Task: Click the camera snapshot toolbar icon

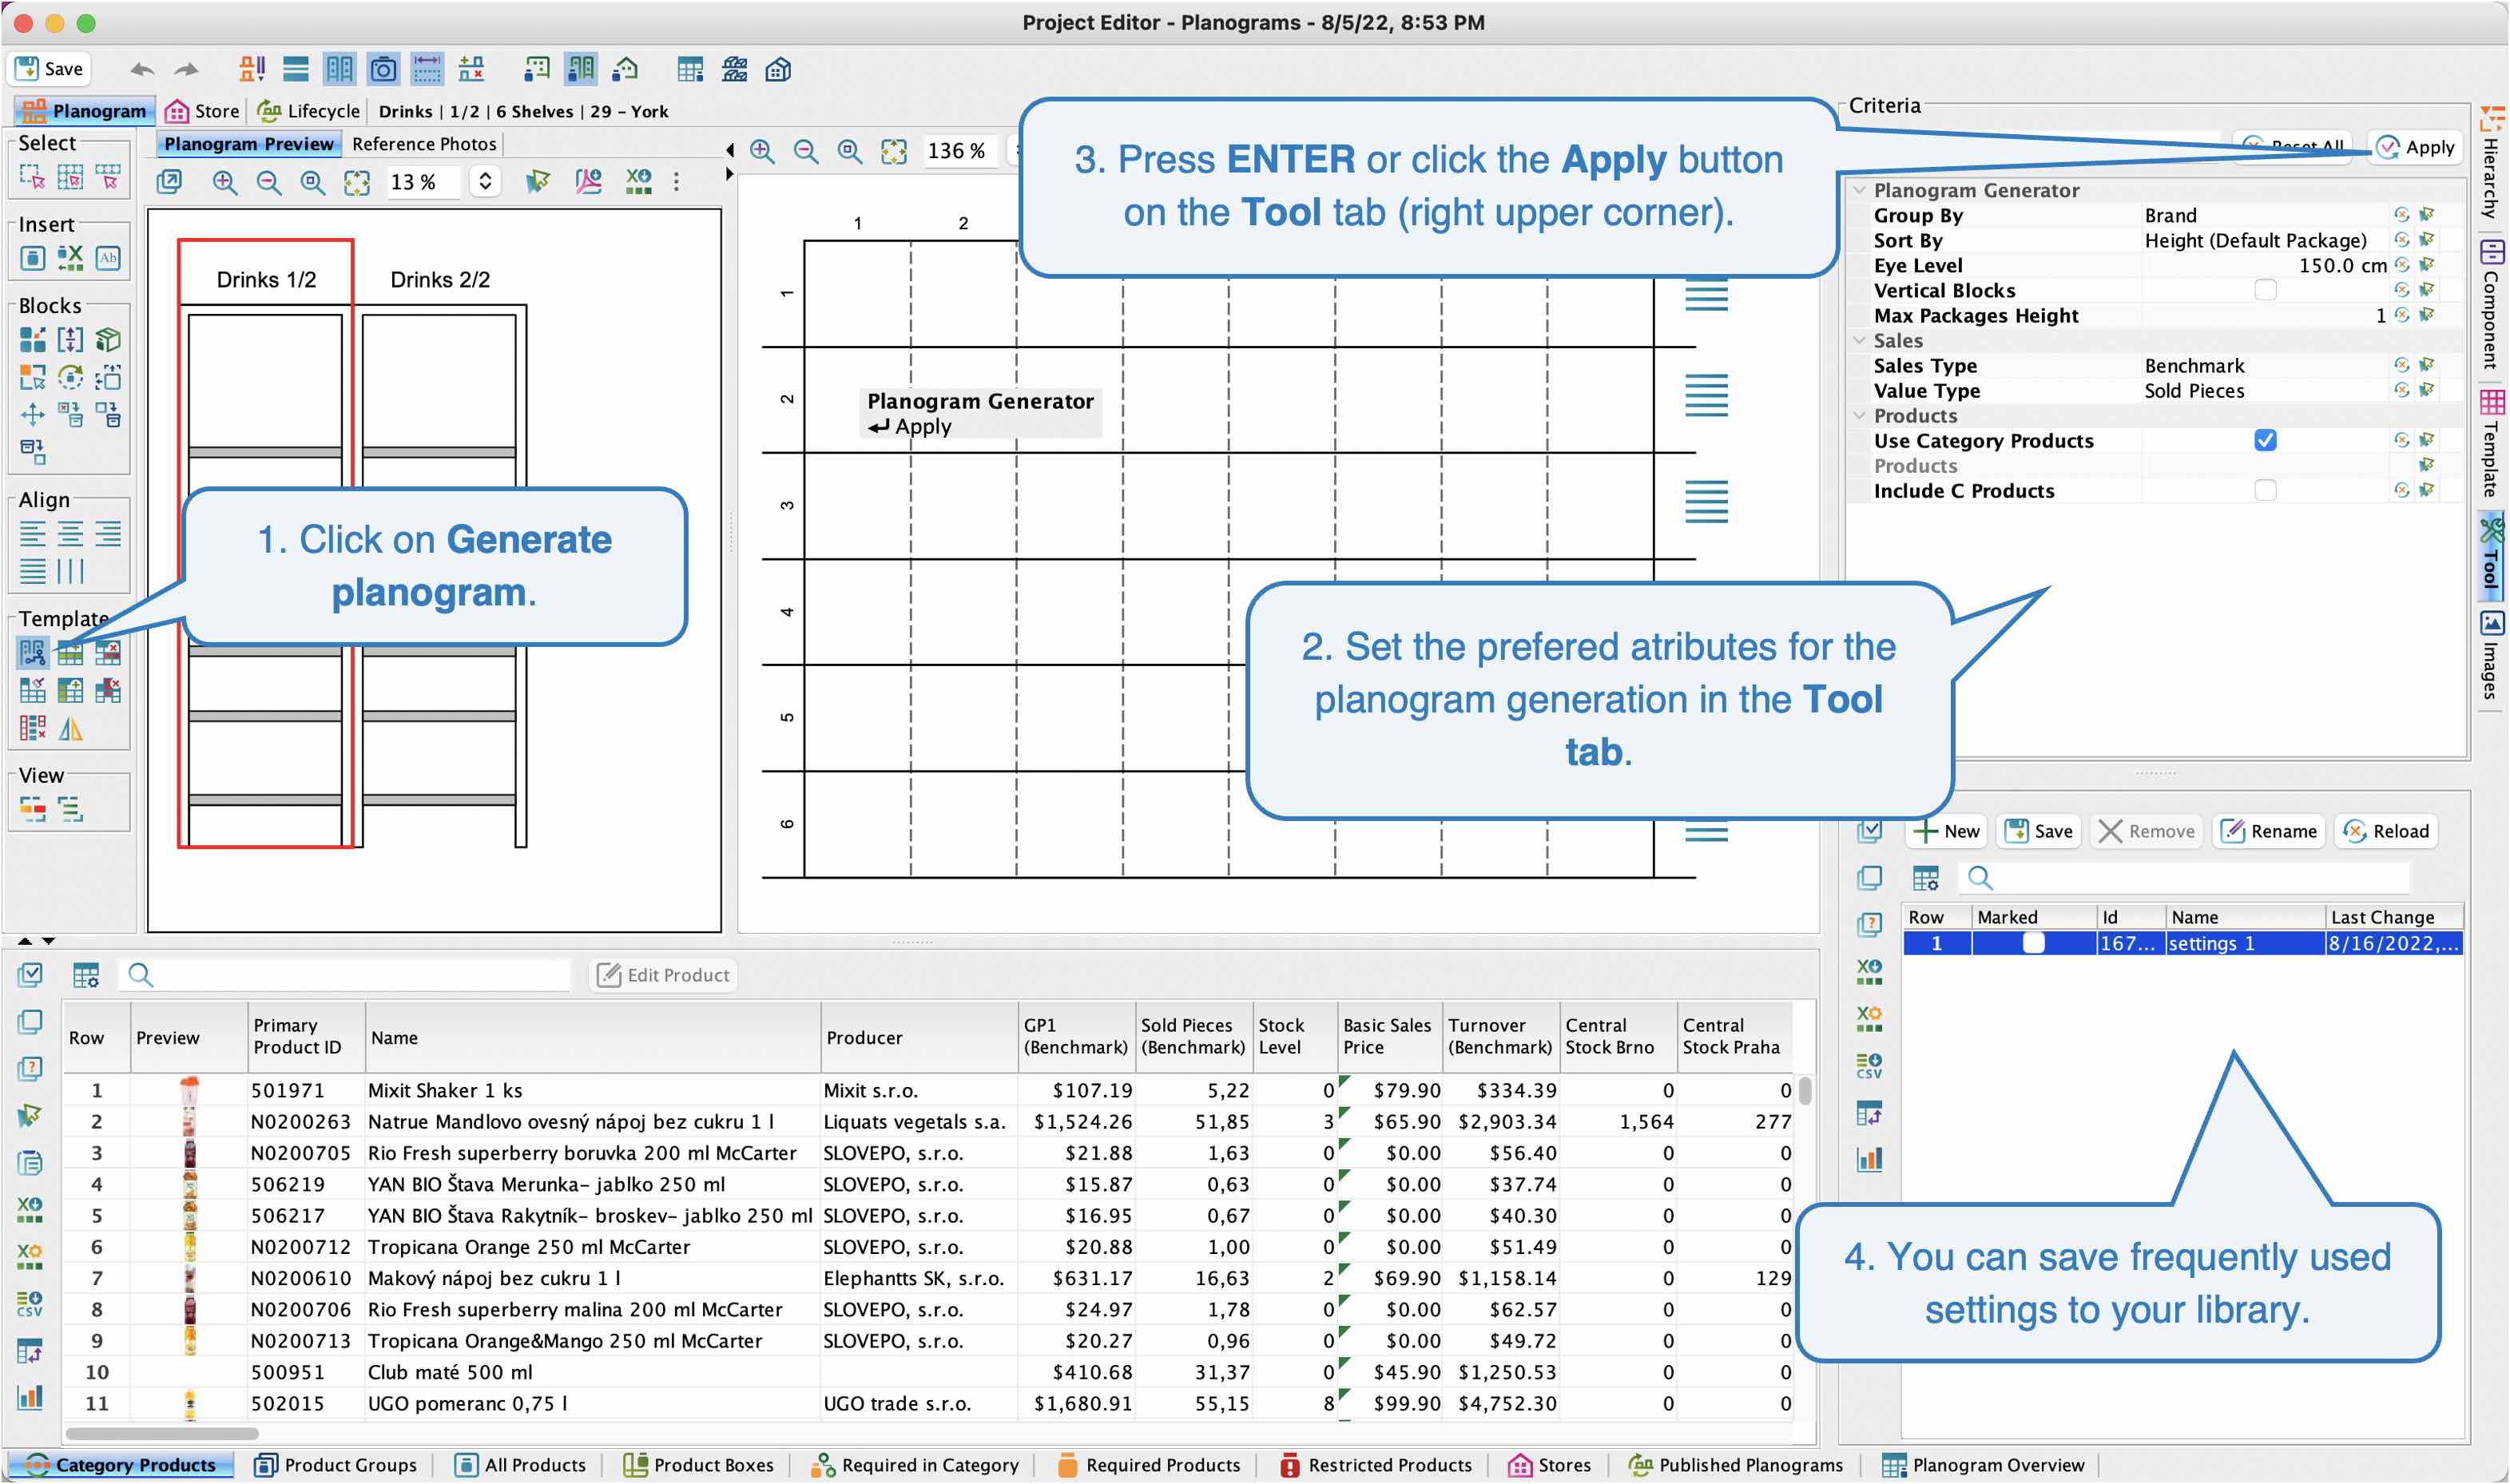Action: 383,69
